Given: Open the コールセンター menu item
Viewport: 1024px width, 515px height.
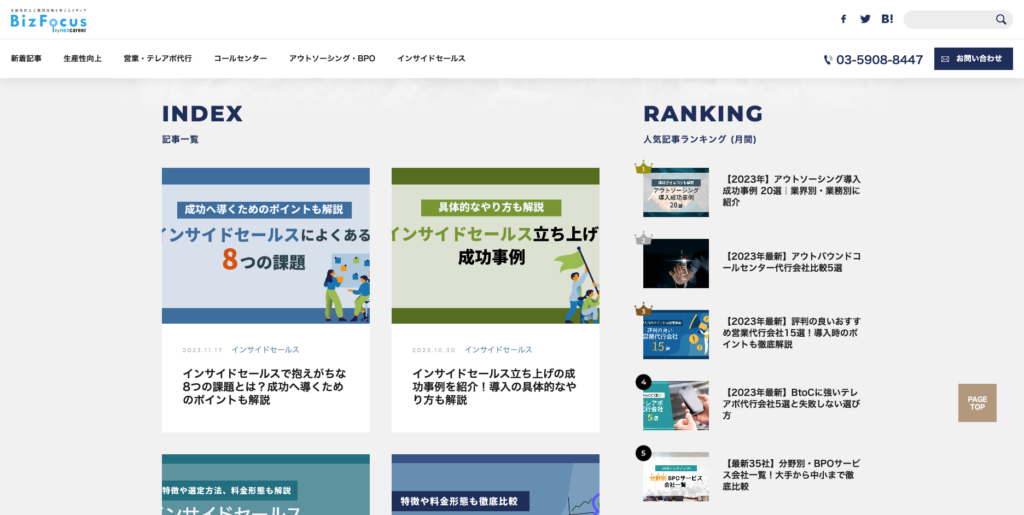Looking at the screenshot, I should click(240, 59).
